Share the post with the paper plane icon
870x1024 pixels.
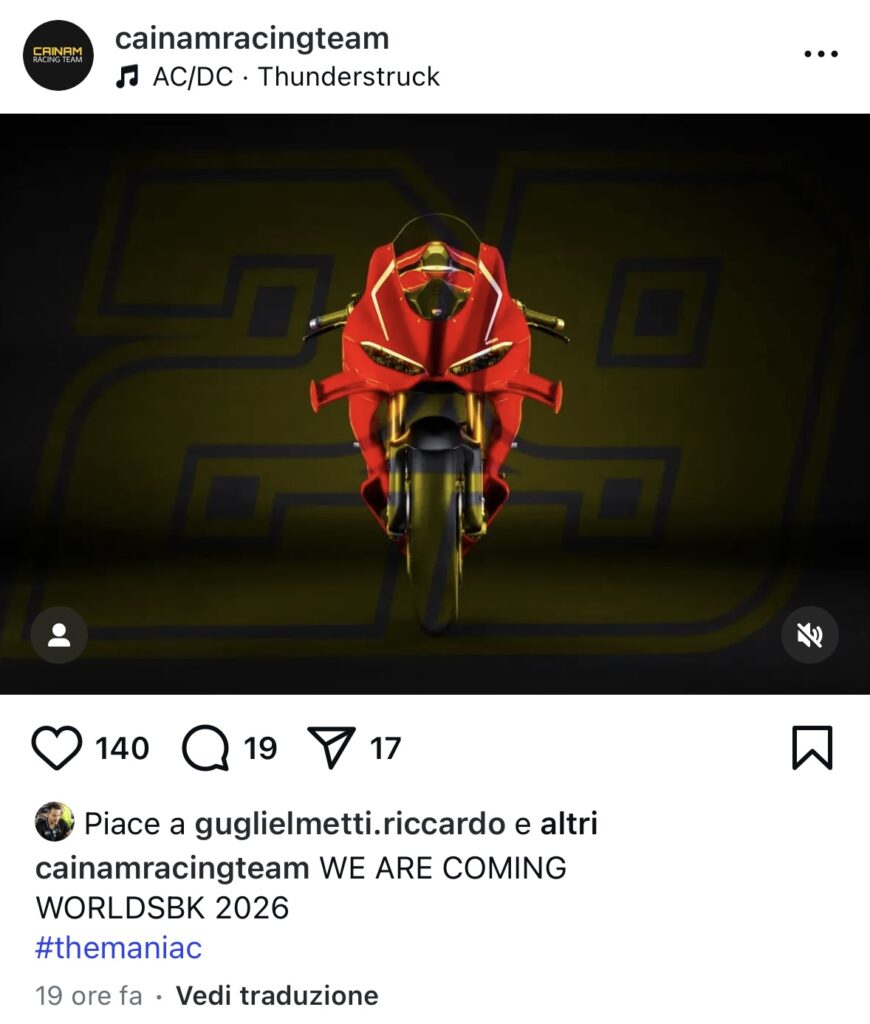(331, 747)
